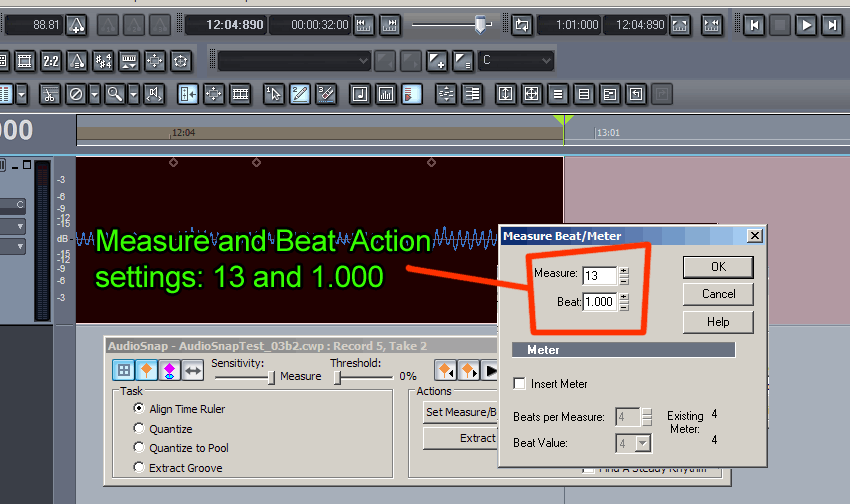Viewport: 850px width, 504px height.
Task: Choose the Extract Groove task option
Action: pos(140,468)
